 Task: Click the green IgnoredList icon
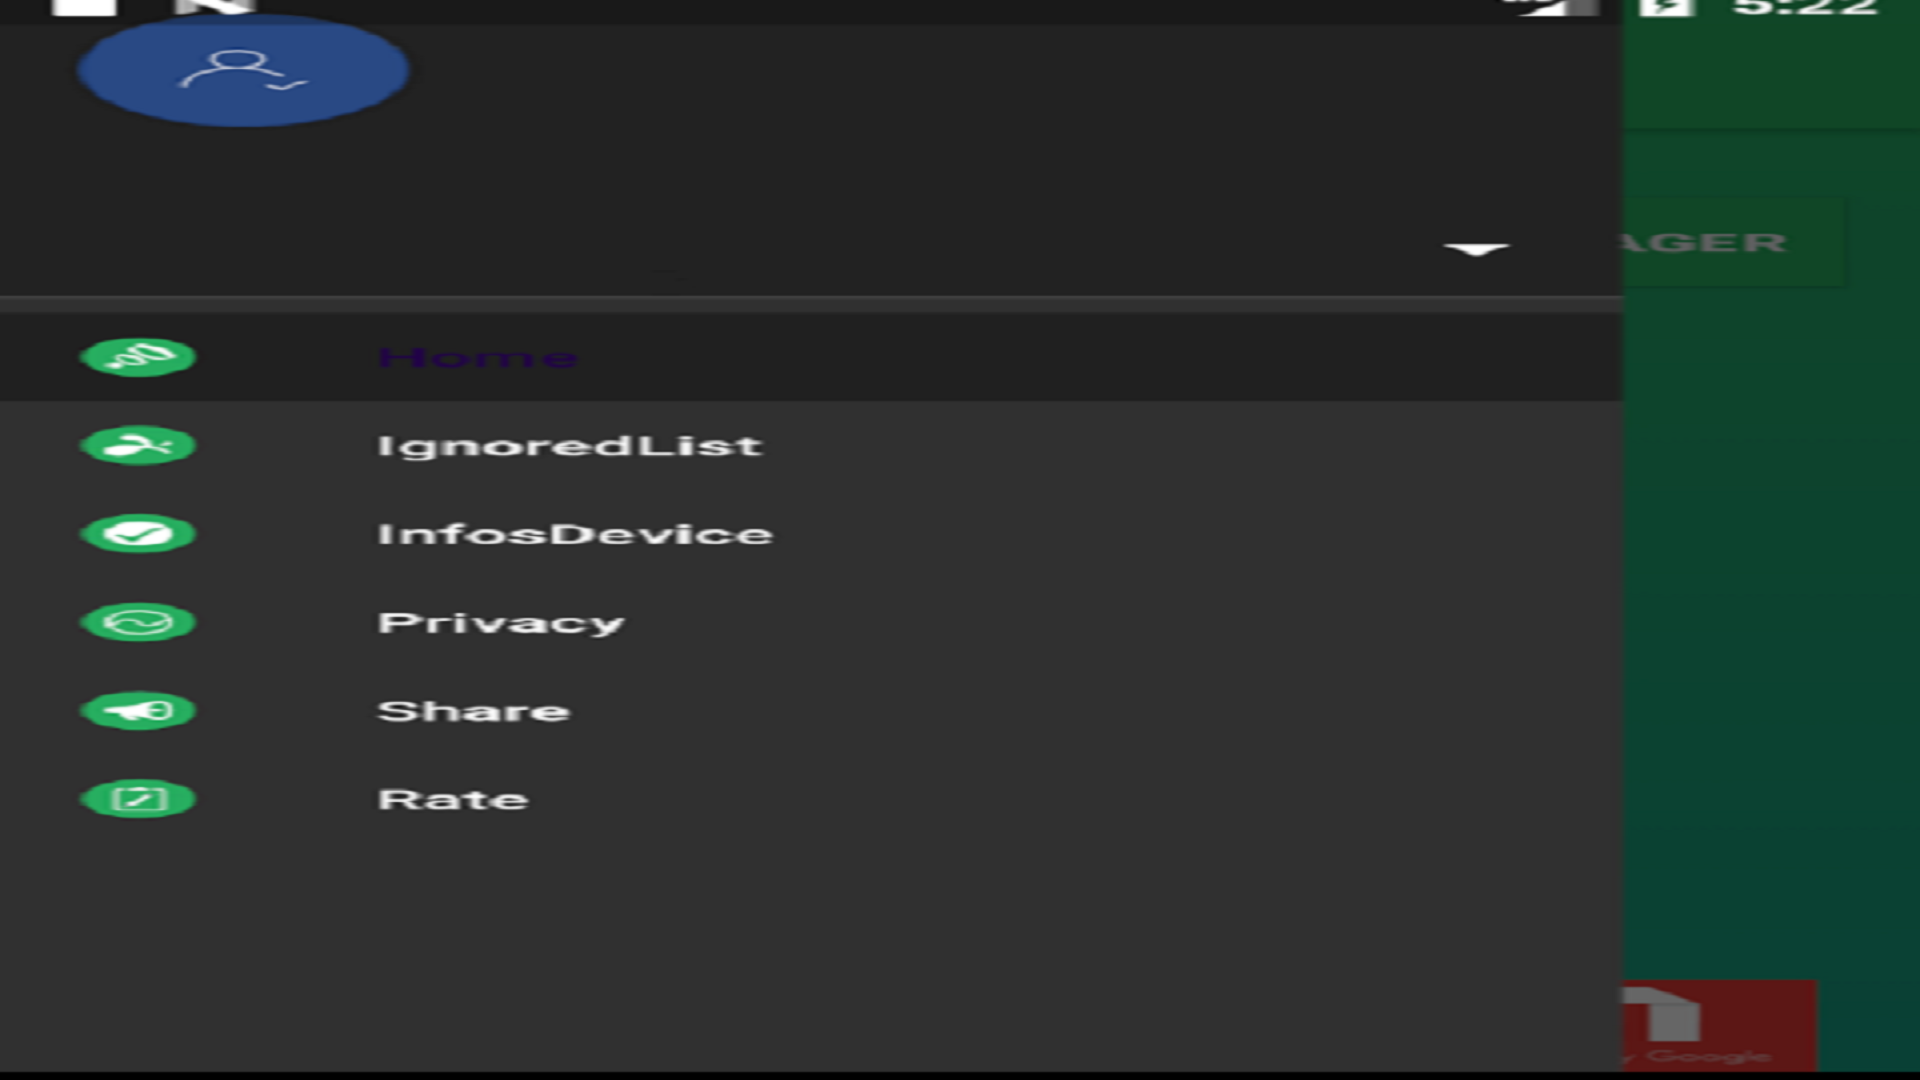[138, 446]
